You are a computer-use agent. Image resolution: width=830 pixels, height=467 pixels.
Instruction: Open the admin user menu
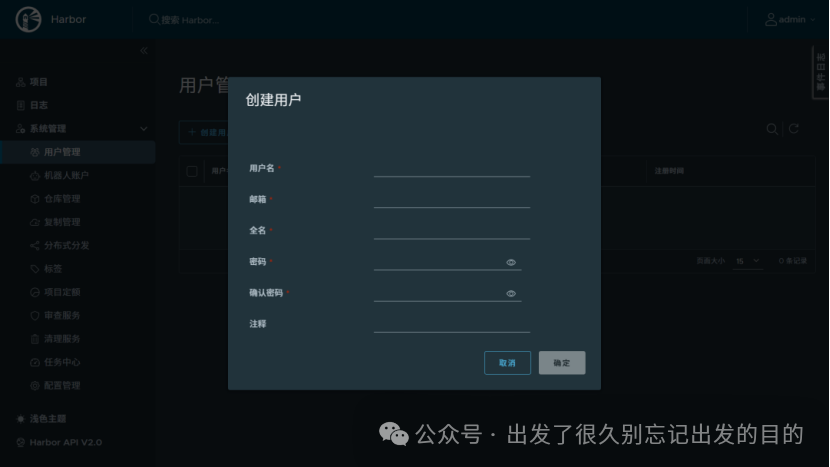point(790,20)
